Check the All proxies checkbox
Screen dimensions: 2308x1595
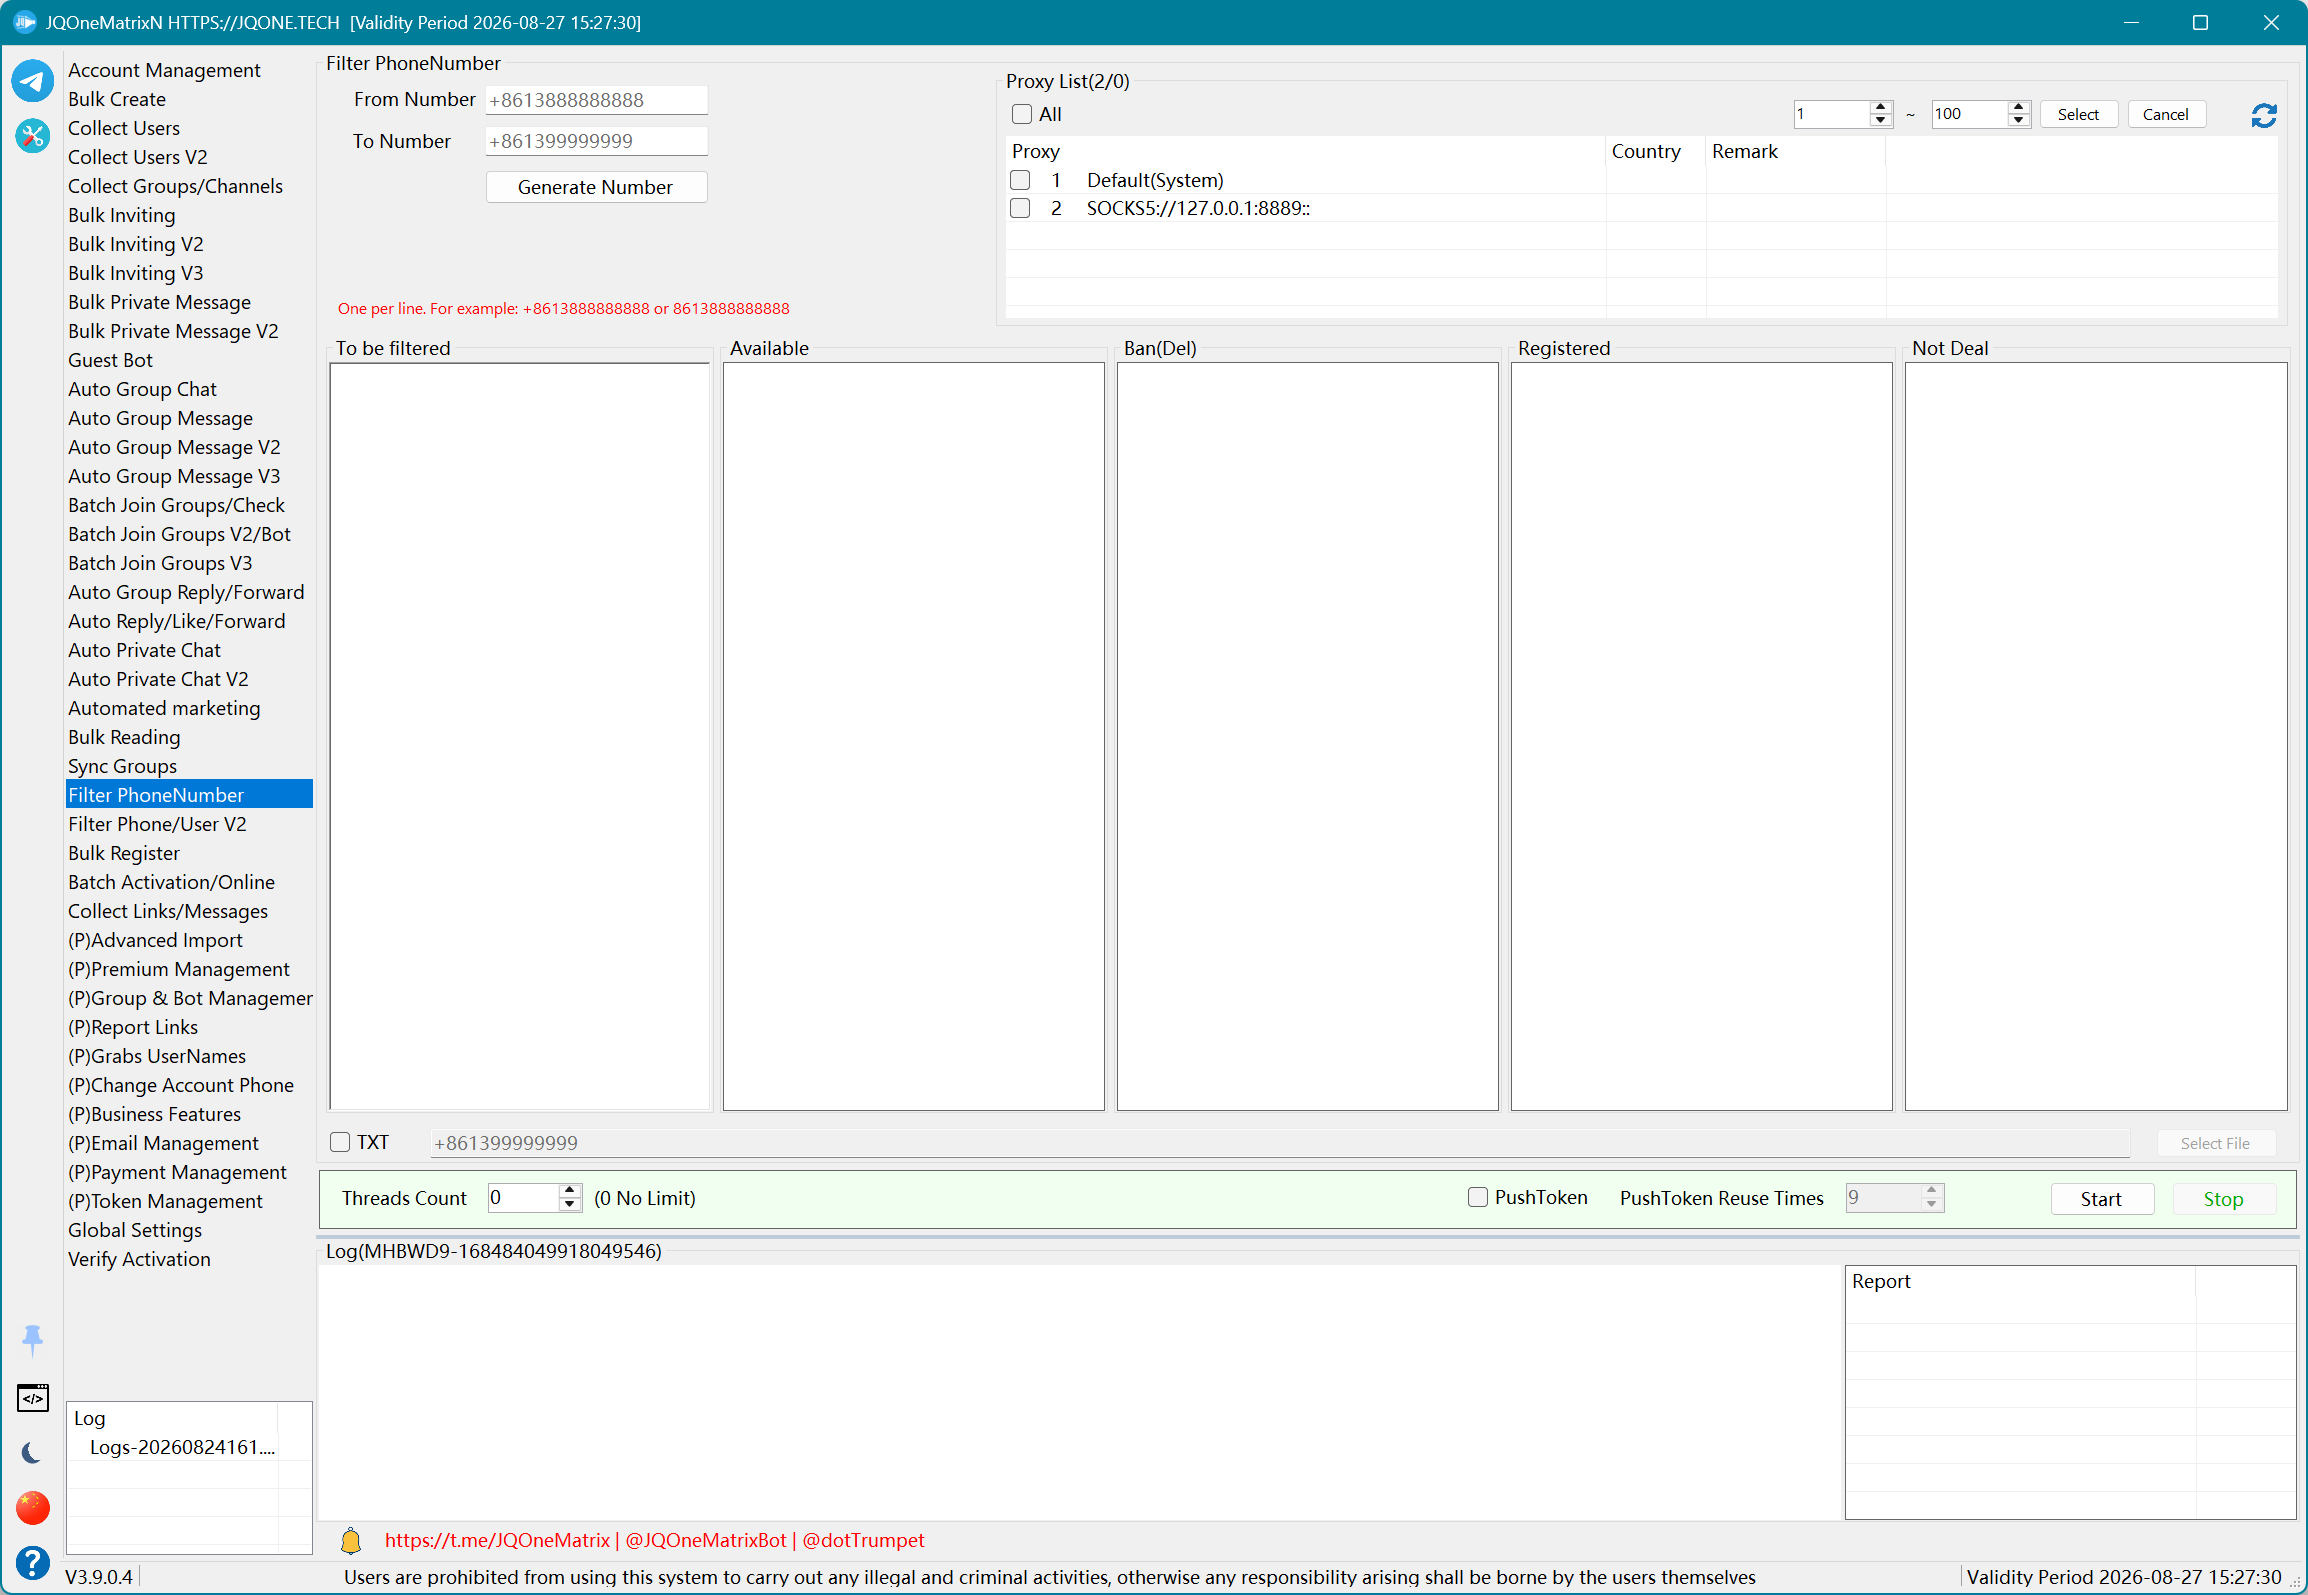[1021, 114]
